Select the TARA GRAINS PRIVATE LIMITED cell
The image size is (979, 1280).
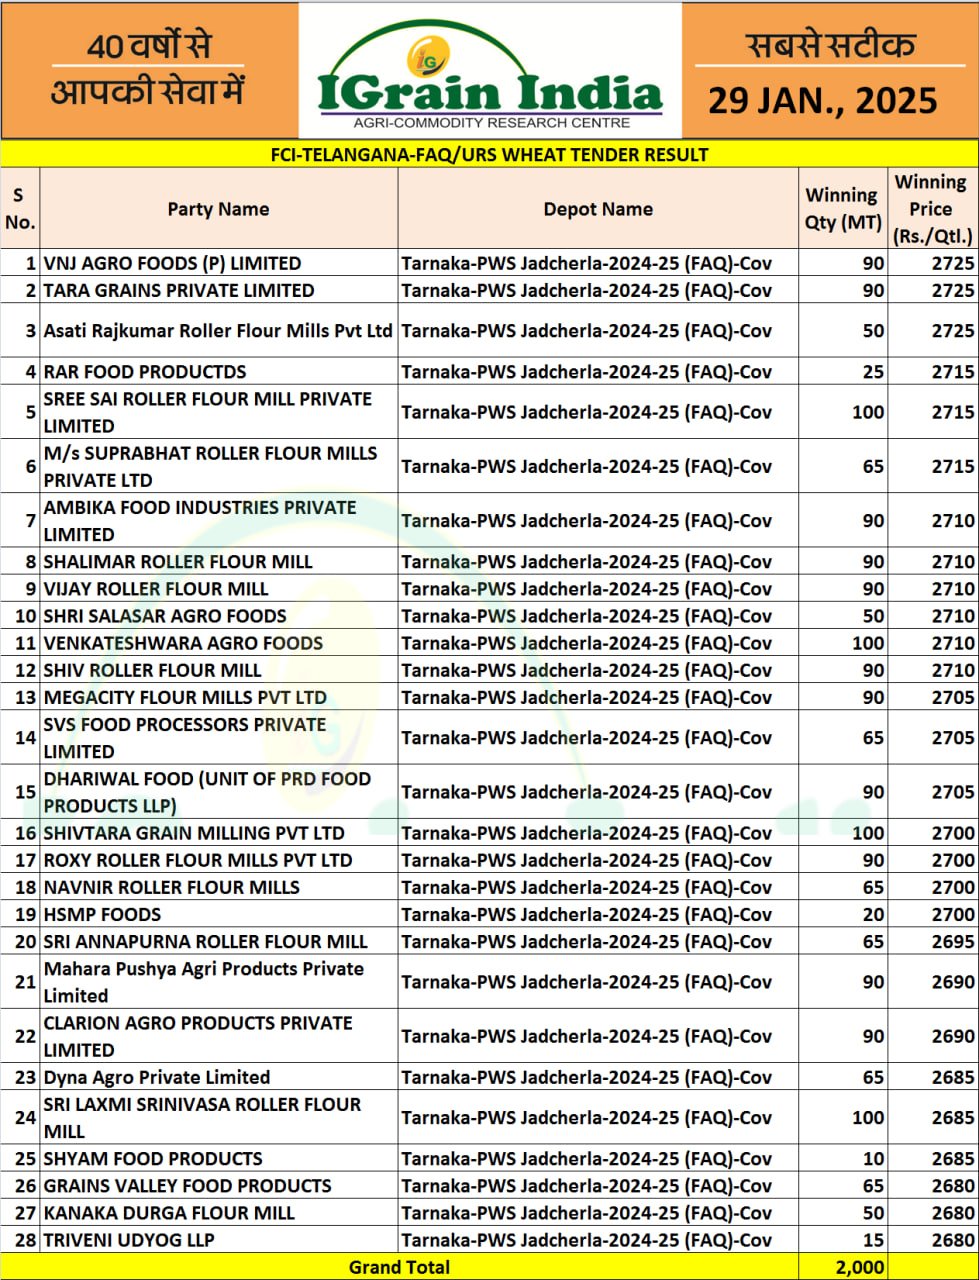pyautogui.click(x=179, y=291)
